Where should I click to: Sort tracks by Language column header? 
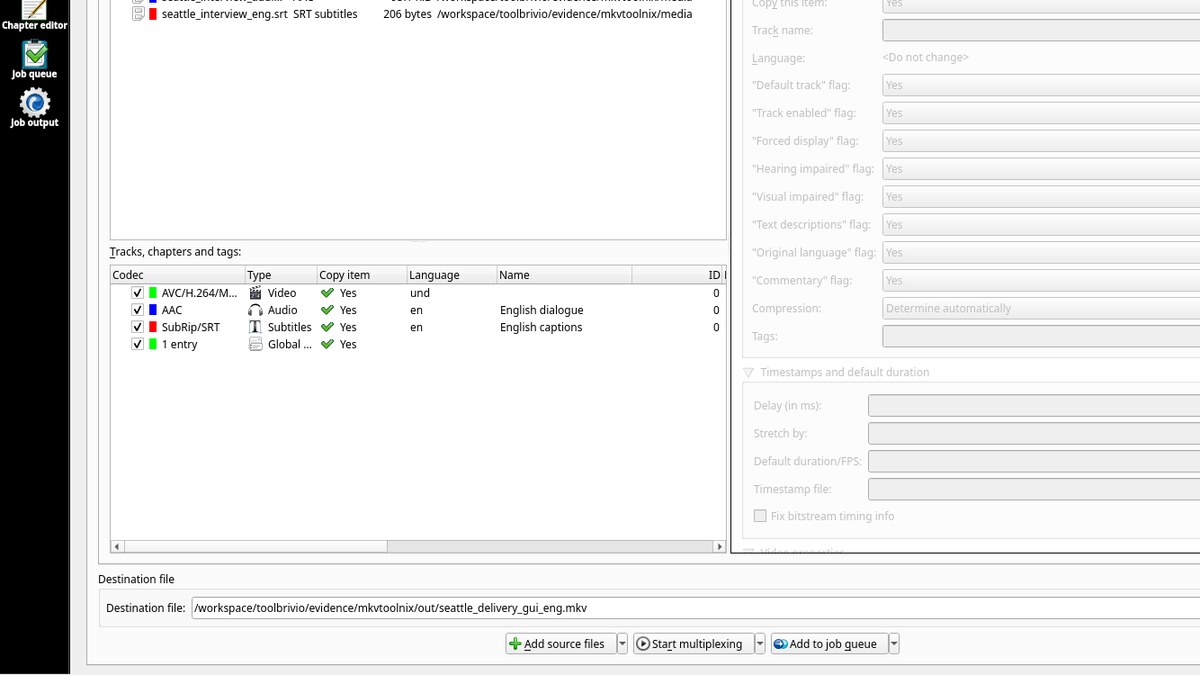(x=451, y=275)
